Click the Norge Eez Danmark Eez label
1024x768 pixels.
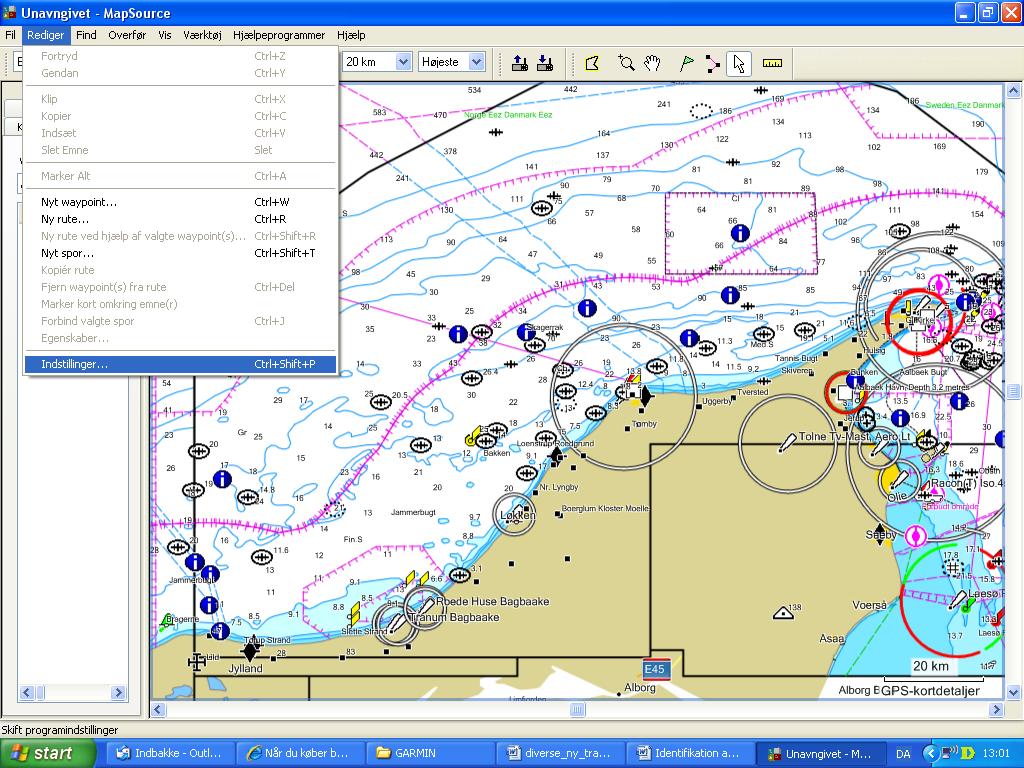pos(508,115)
